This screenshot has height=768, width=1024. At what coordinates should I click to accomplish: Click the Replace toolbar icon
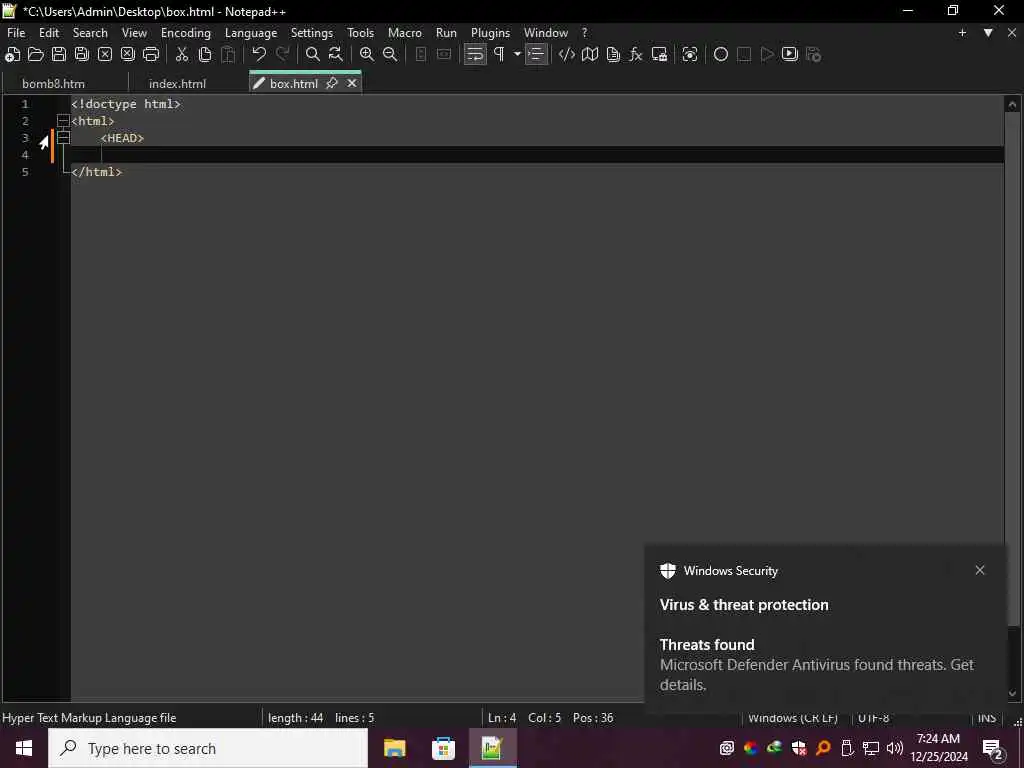click(x=336, y=55)
